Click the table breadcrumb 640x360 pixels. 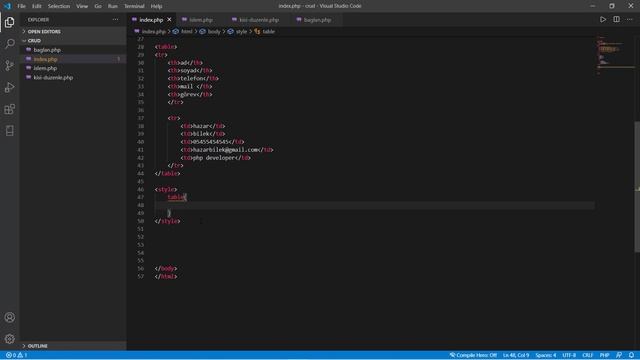coord(268,31)
